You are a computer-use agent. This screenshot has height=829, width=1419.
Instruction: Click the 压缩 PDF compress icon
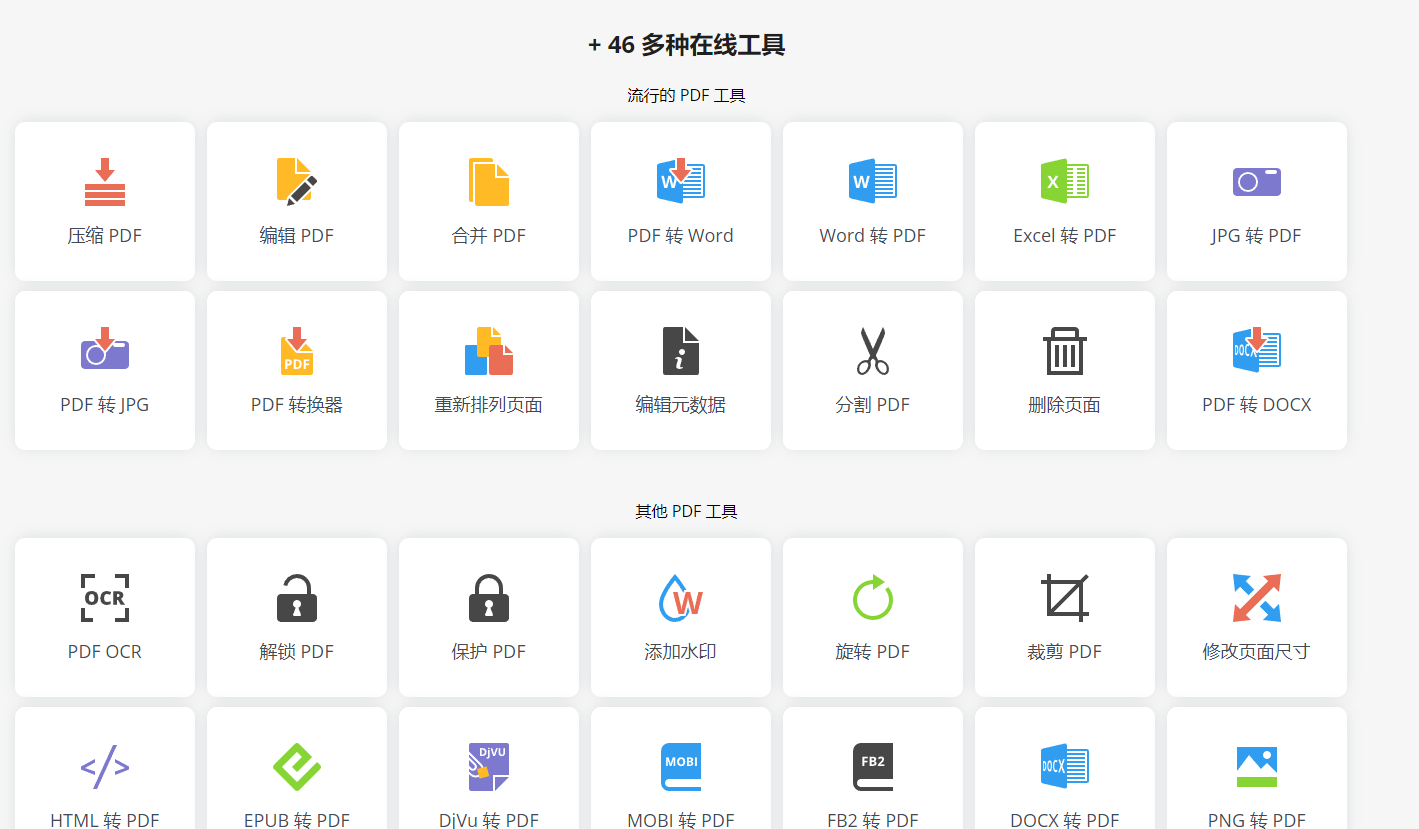(x=105, y=182)
